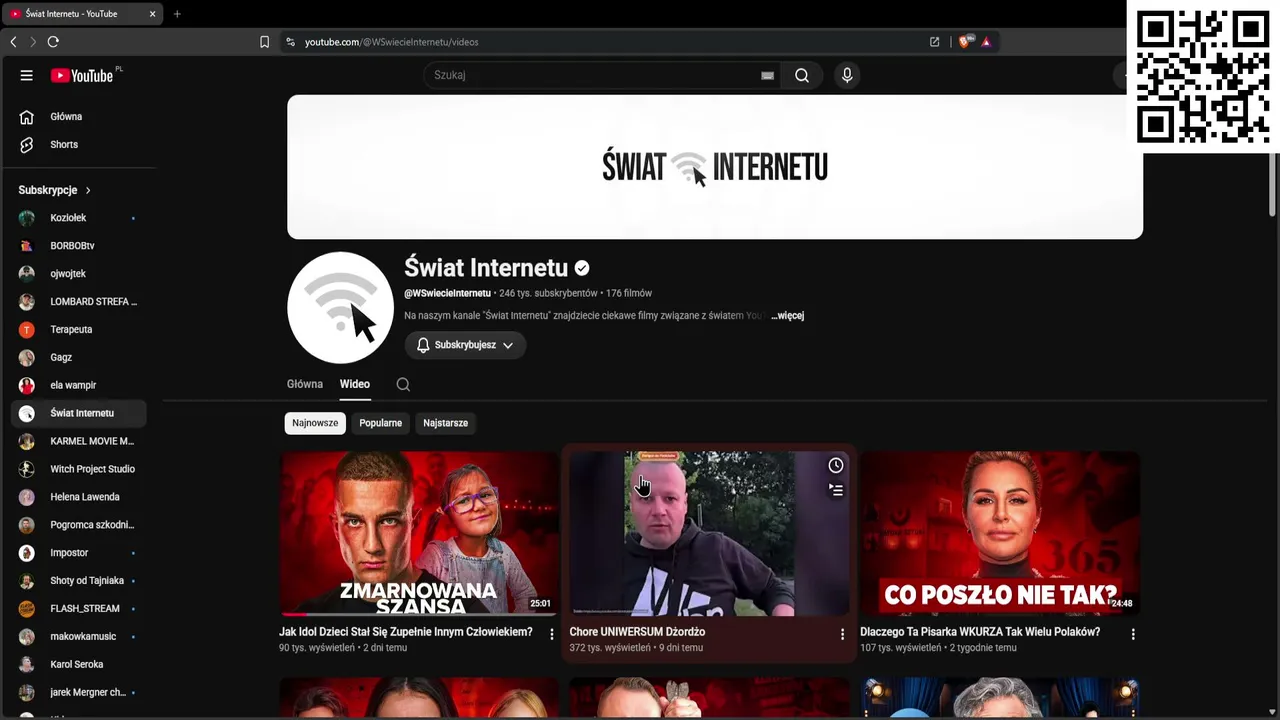Click the @WSwiecieInternetu channel handle

[x=447, y=294]
